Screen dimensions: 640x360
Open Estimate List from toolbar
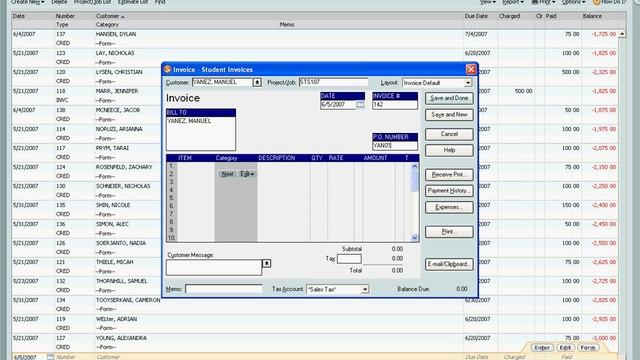[x=133, y=2]
